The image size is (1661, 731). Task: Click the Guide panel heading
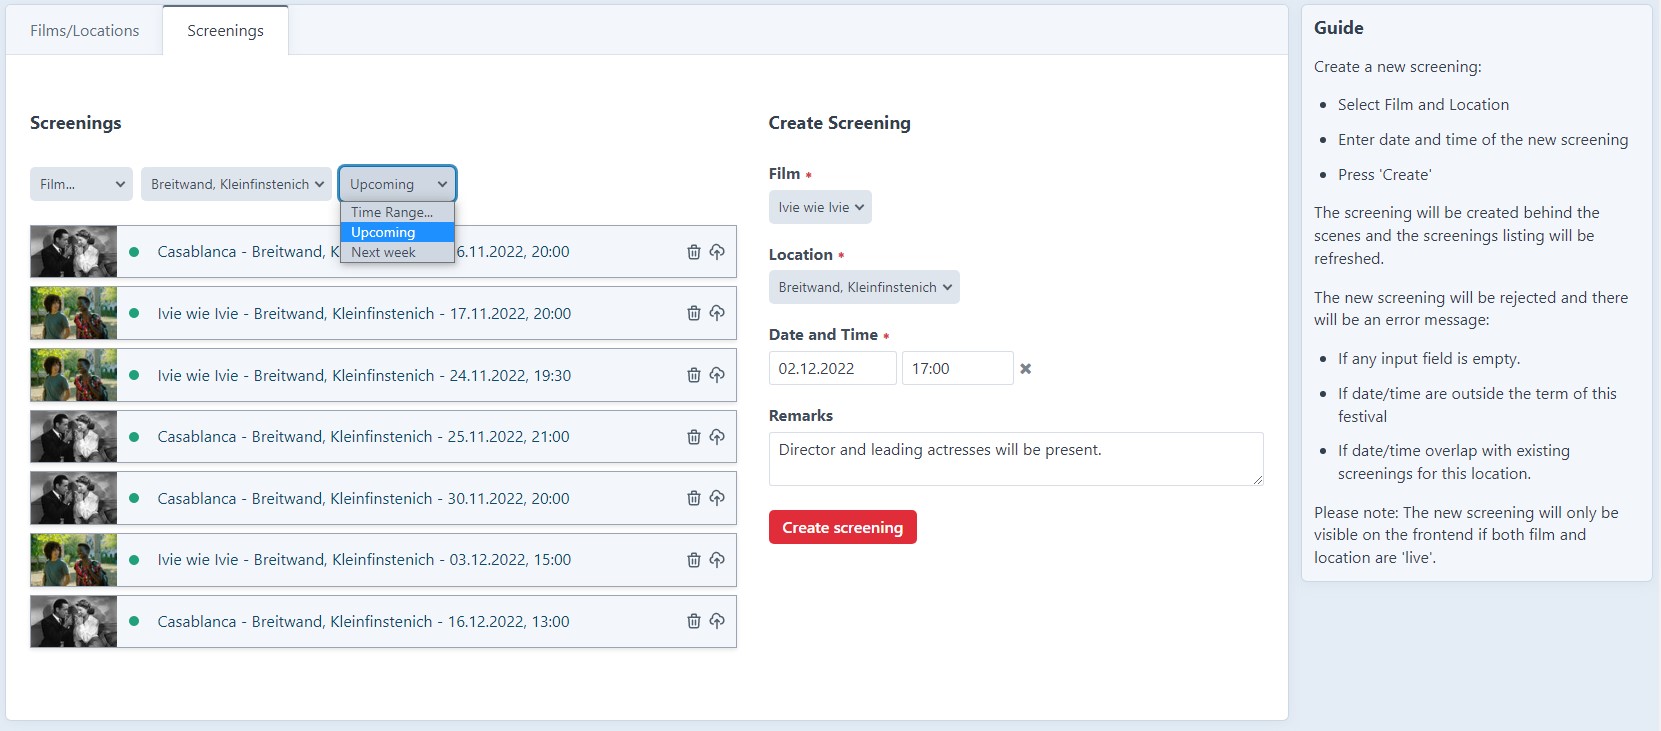(x=1339, y=28)
